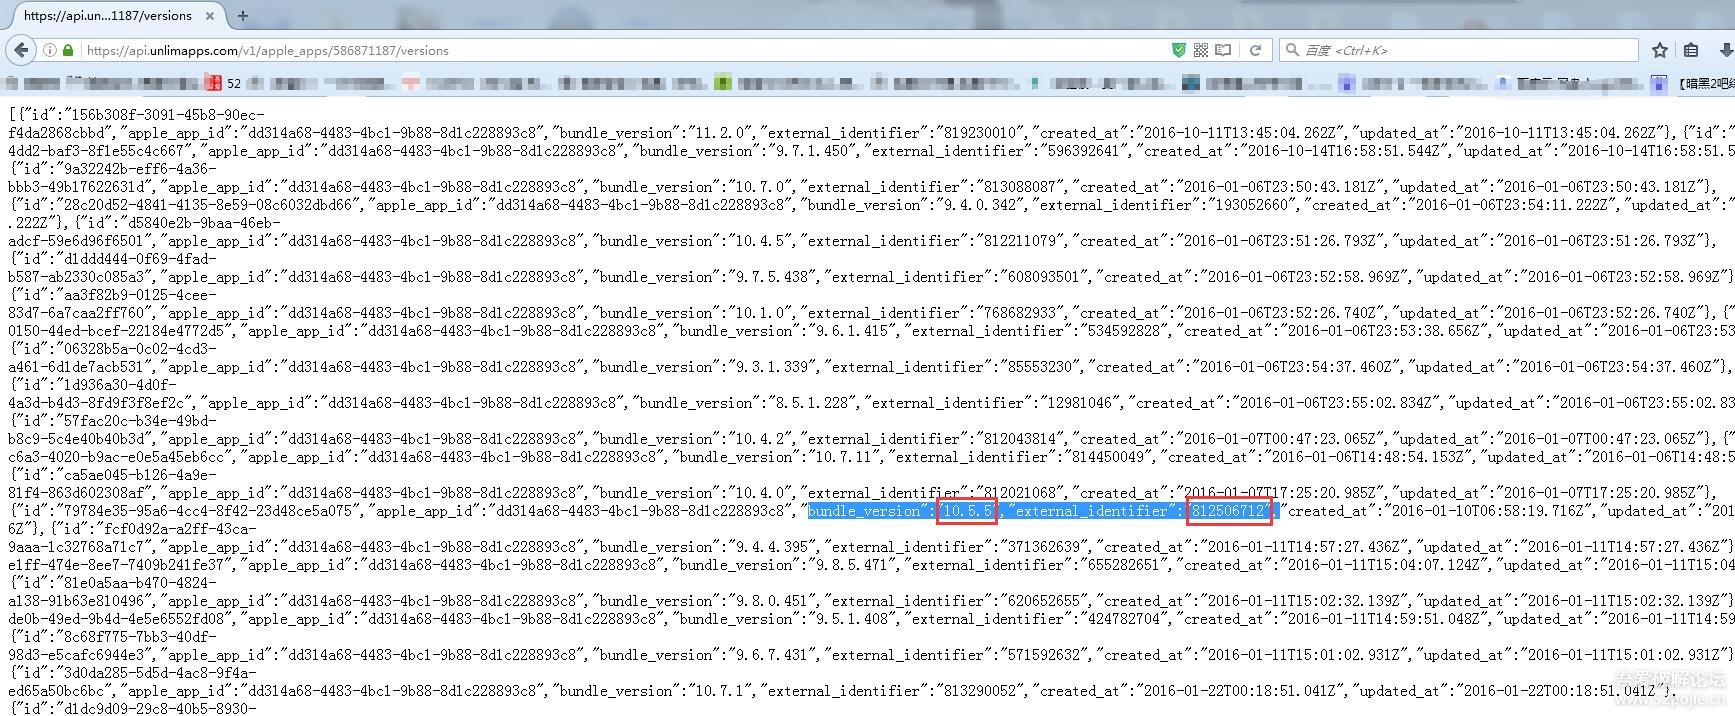Image resolution: width=1735 pixels, height=716 pixels.
Task: Open the QR code icon in the address bar
Action: coord(1200,50)
